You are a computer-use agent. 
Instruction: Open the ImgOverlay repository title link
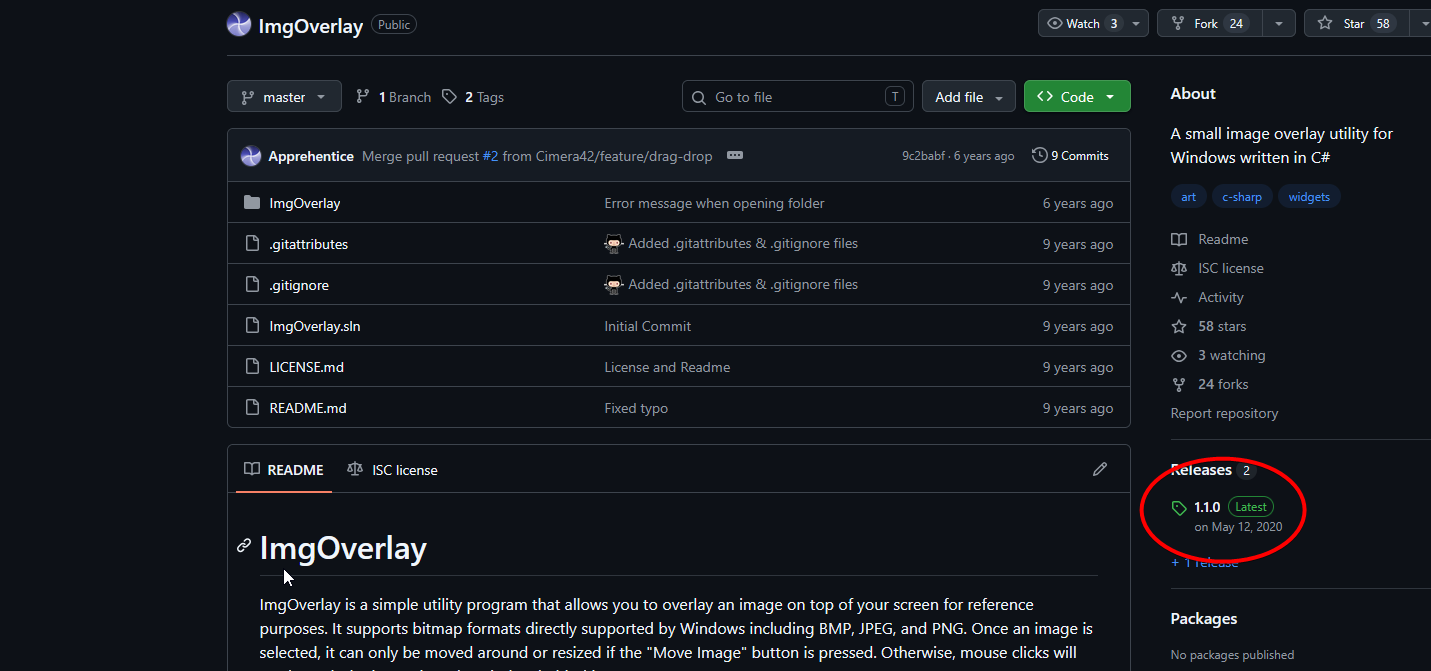tap(311, 26)
